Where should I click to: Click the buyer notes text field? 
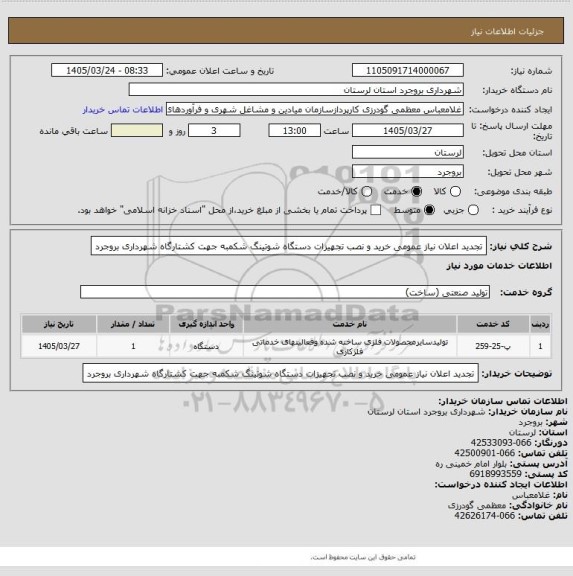(281, 373)
